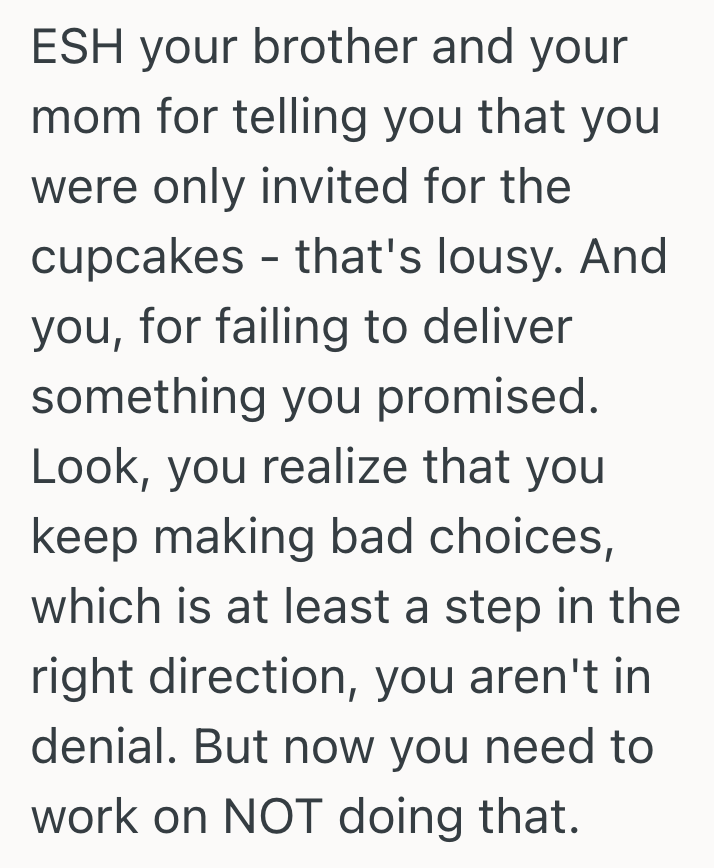Click the word "cupcakes" in the comment
714x868 pixels.
click(x=138, y=258)
